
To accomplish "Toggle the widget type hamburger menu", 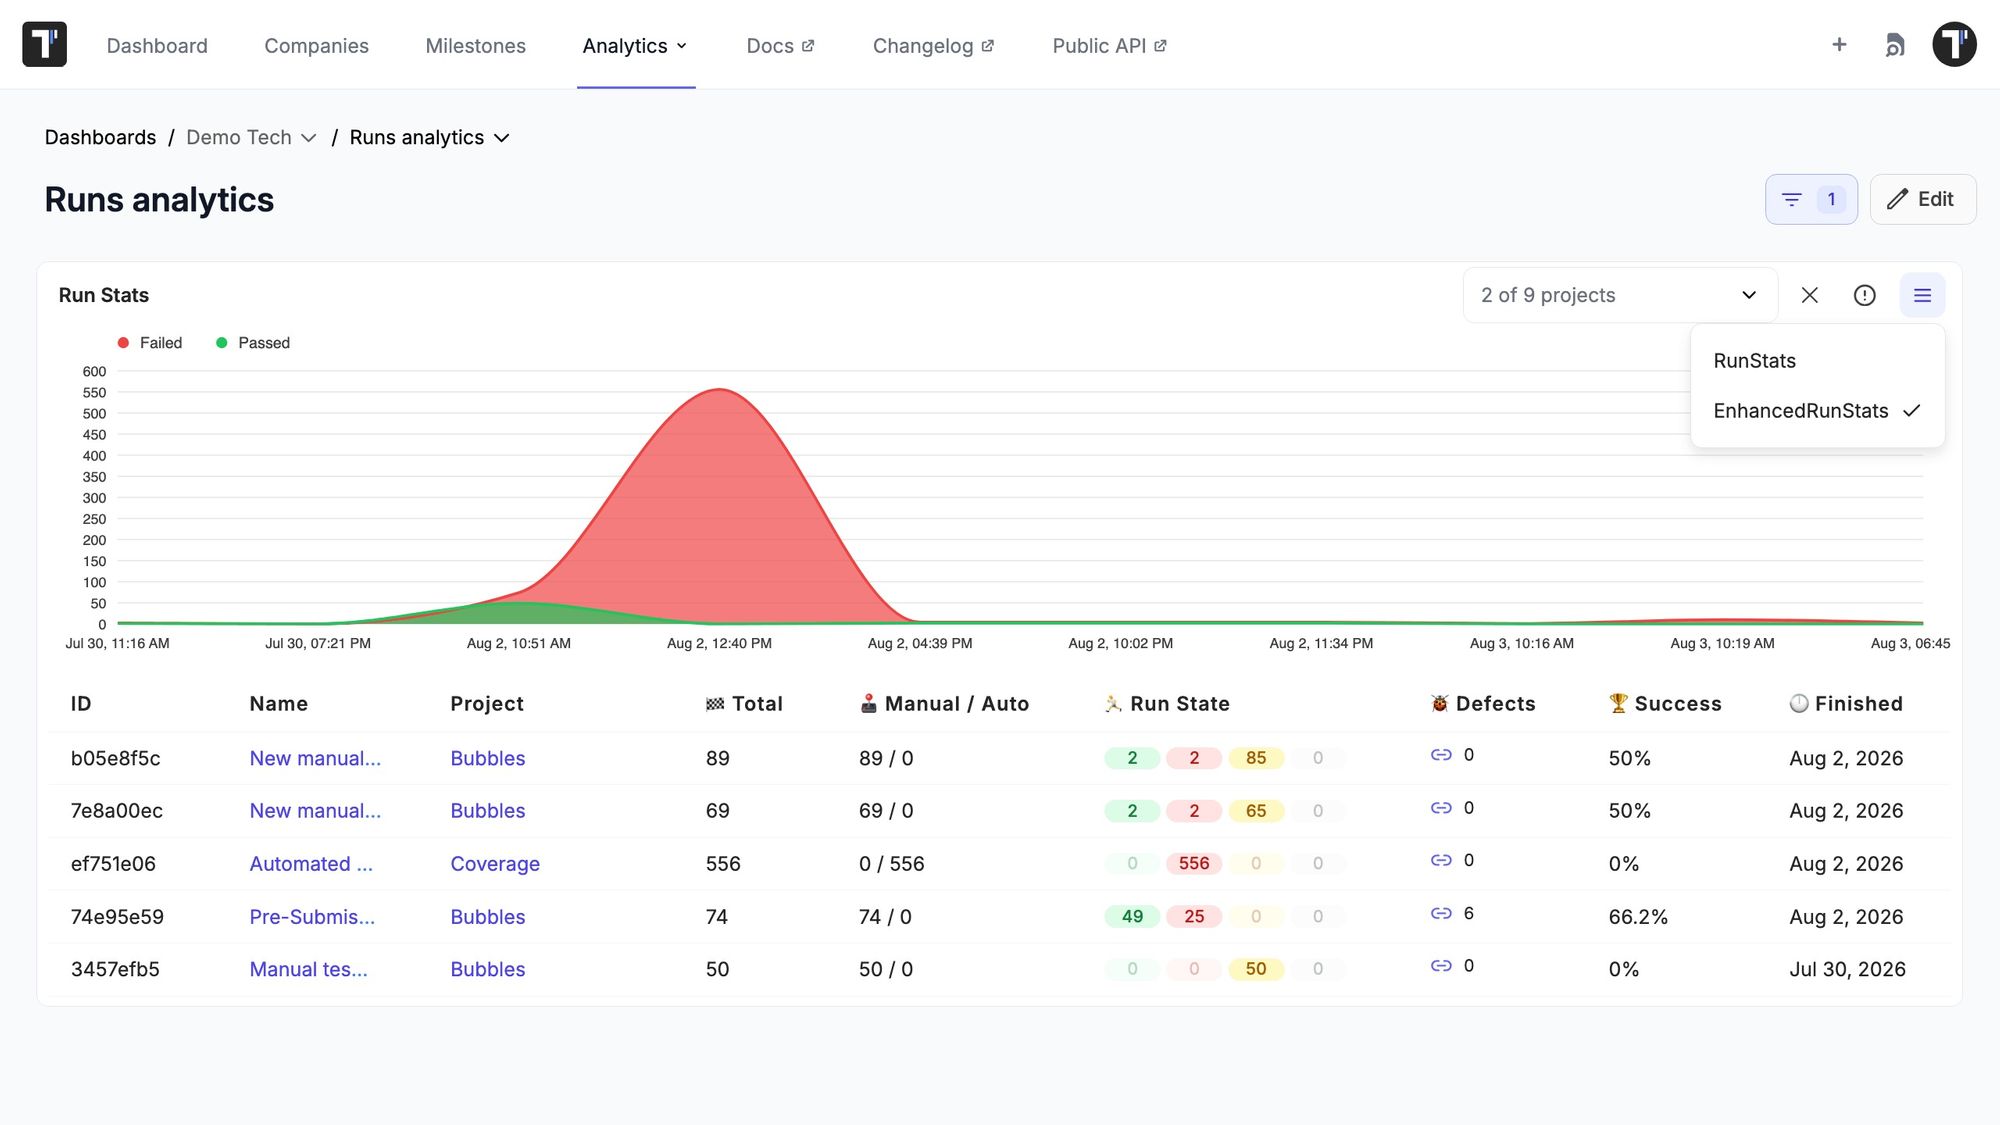I will coord(1922,295).
